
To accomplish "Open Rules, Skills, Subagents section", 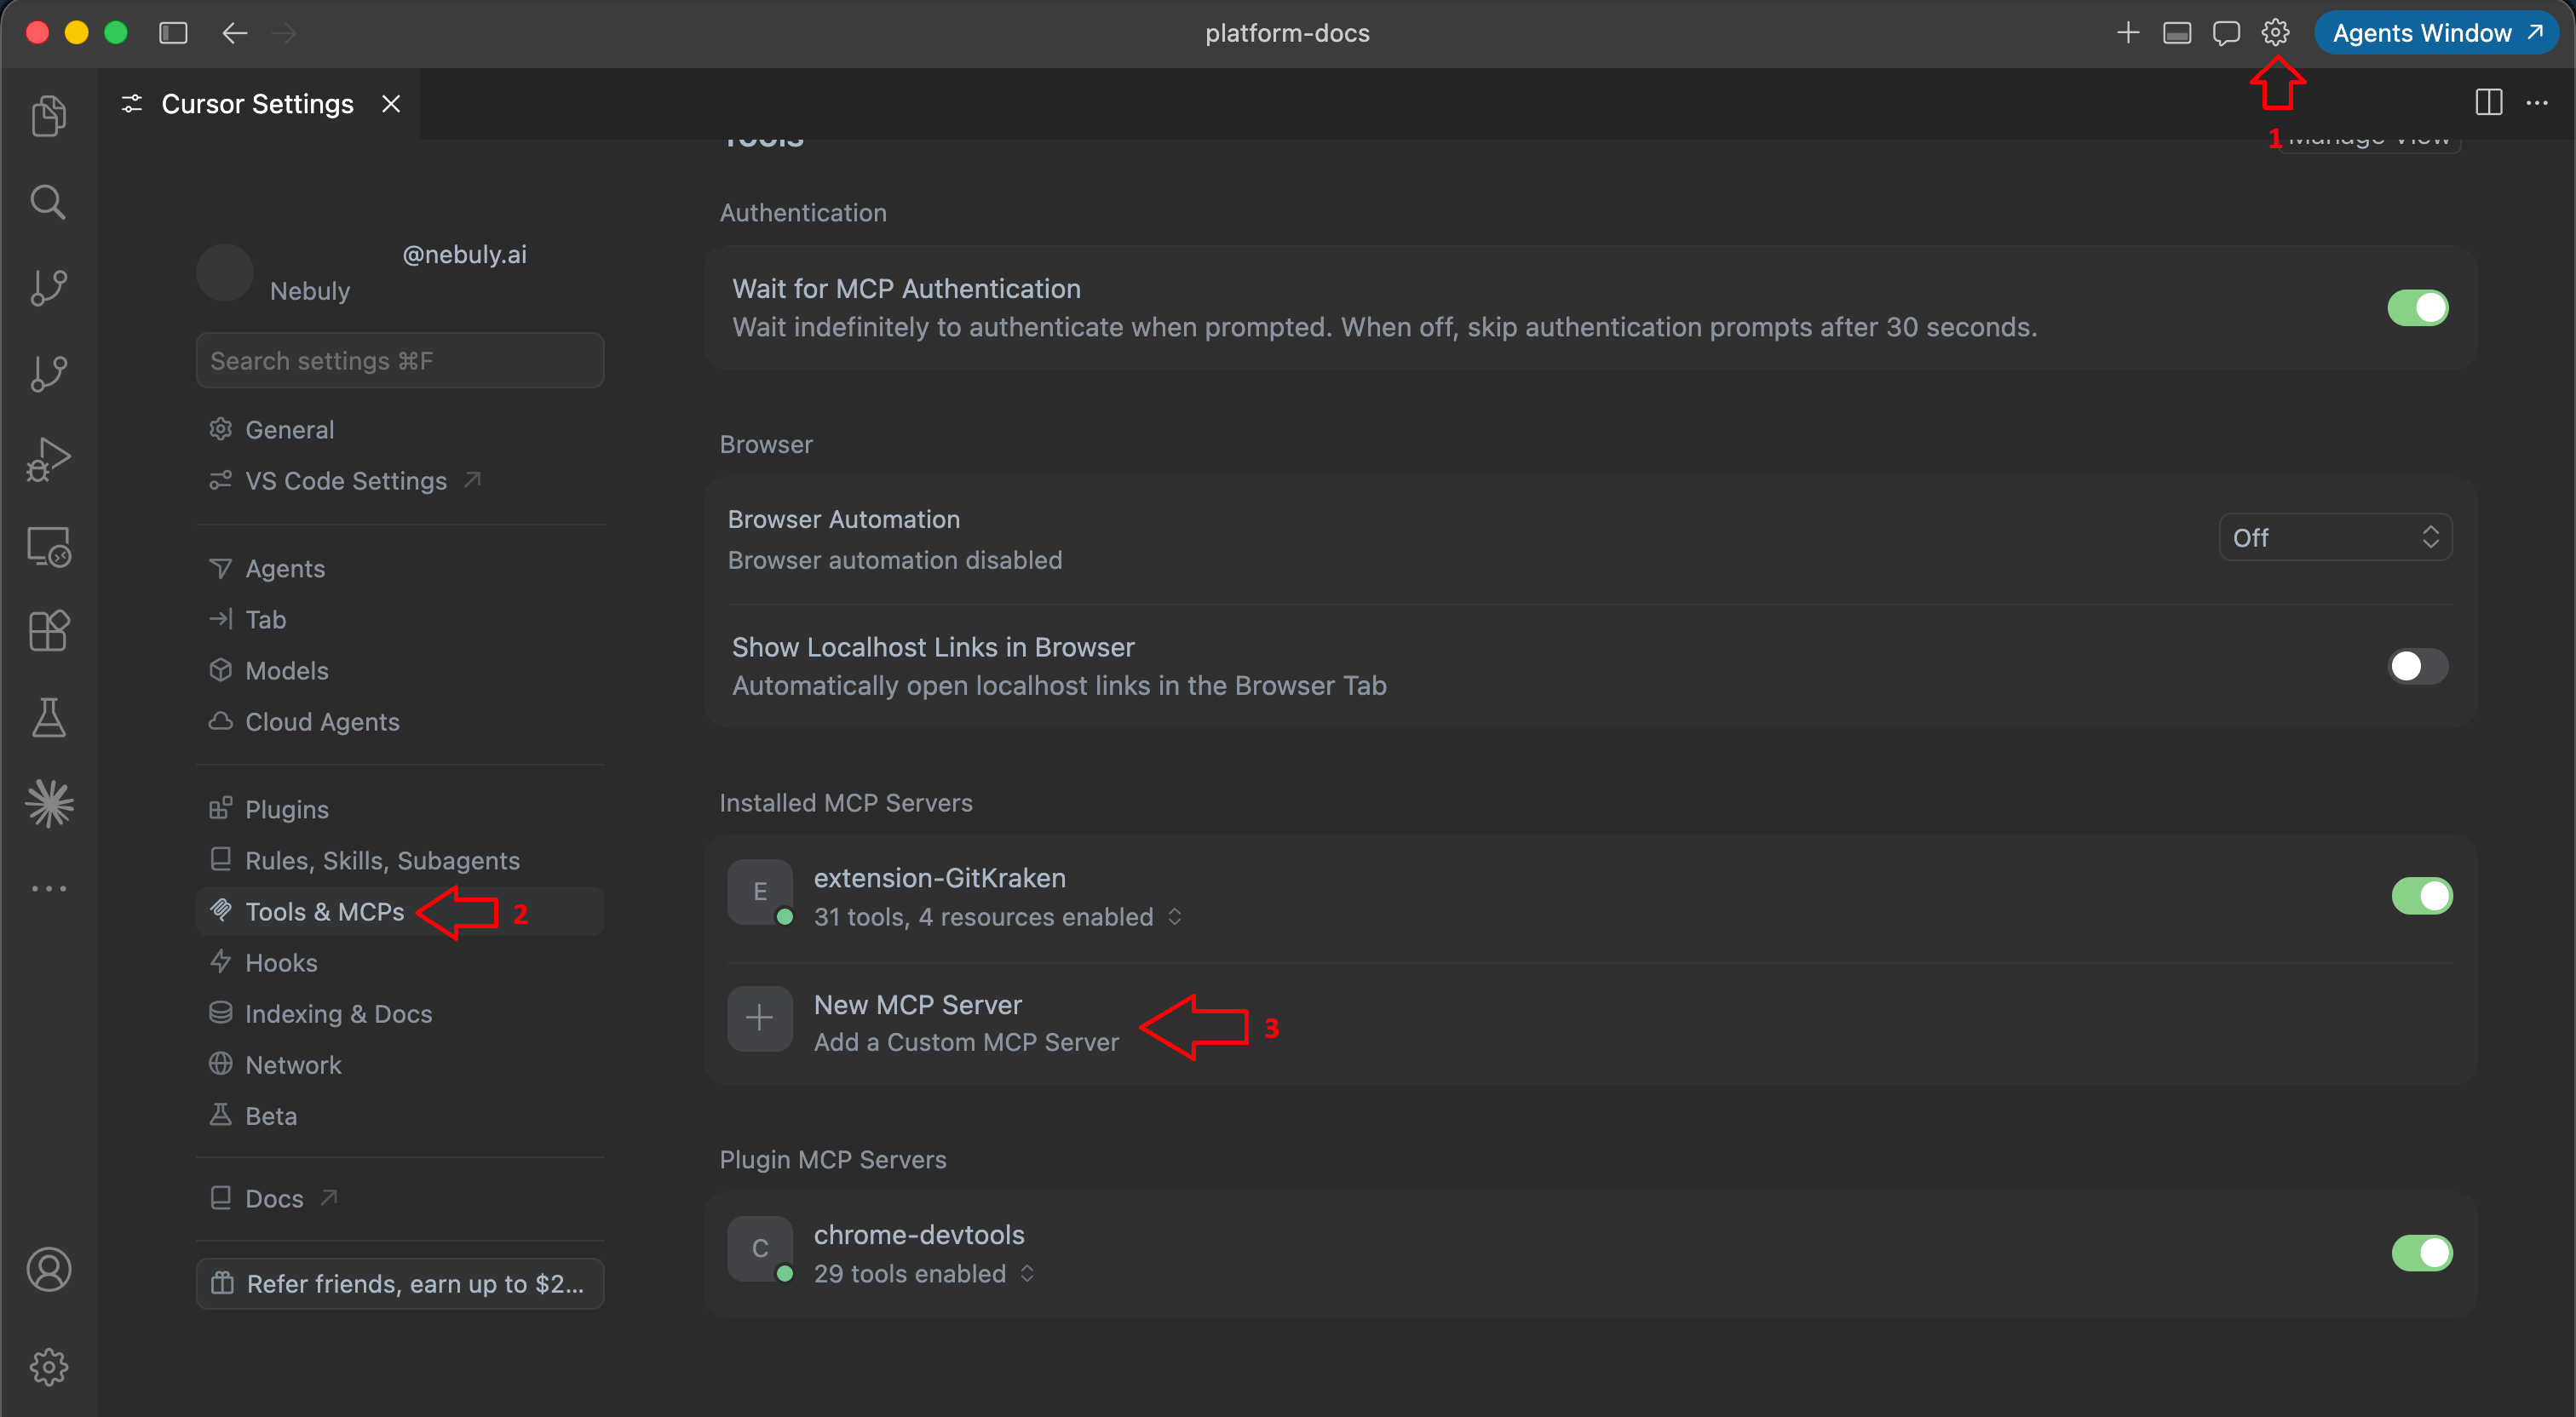I will point(400,861).
